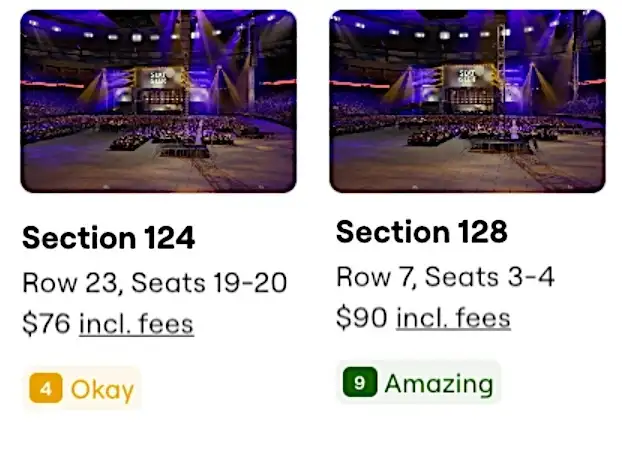Click incl. fees link beside $76
This screenshot has height=458, width=622.
pyautogui.click(x=136, y=324)
